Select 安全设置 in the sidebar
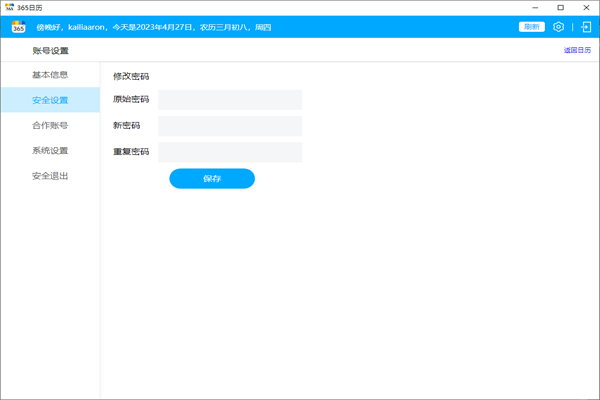600x400 pixels. [x=50, y=100]
